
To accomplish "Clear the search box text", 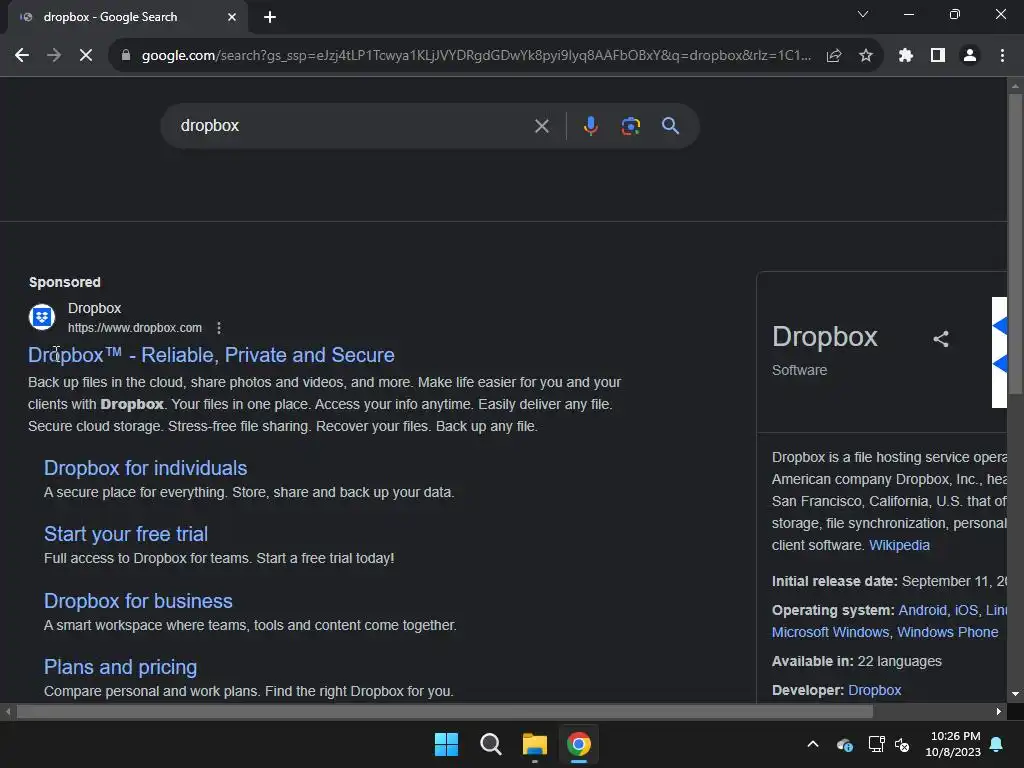I will click(x=541, y=126).
